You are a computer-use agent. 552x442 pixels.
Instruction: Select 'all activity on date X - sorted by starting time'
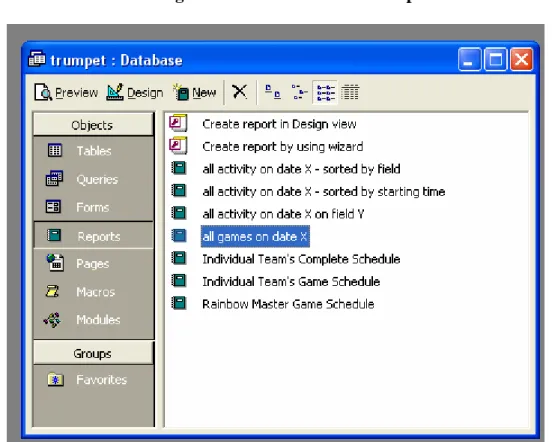point(324,191)
